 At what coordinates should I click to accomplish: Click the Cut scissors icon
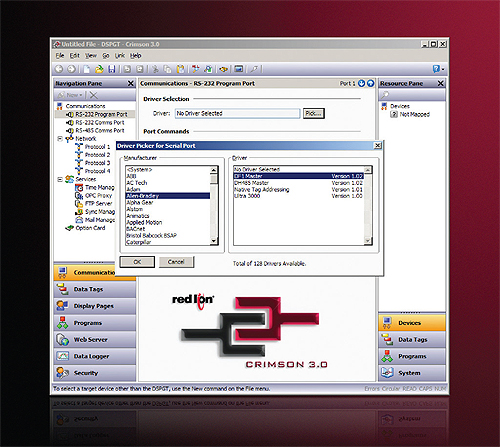point(155,69)
